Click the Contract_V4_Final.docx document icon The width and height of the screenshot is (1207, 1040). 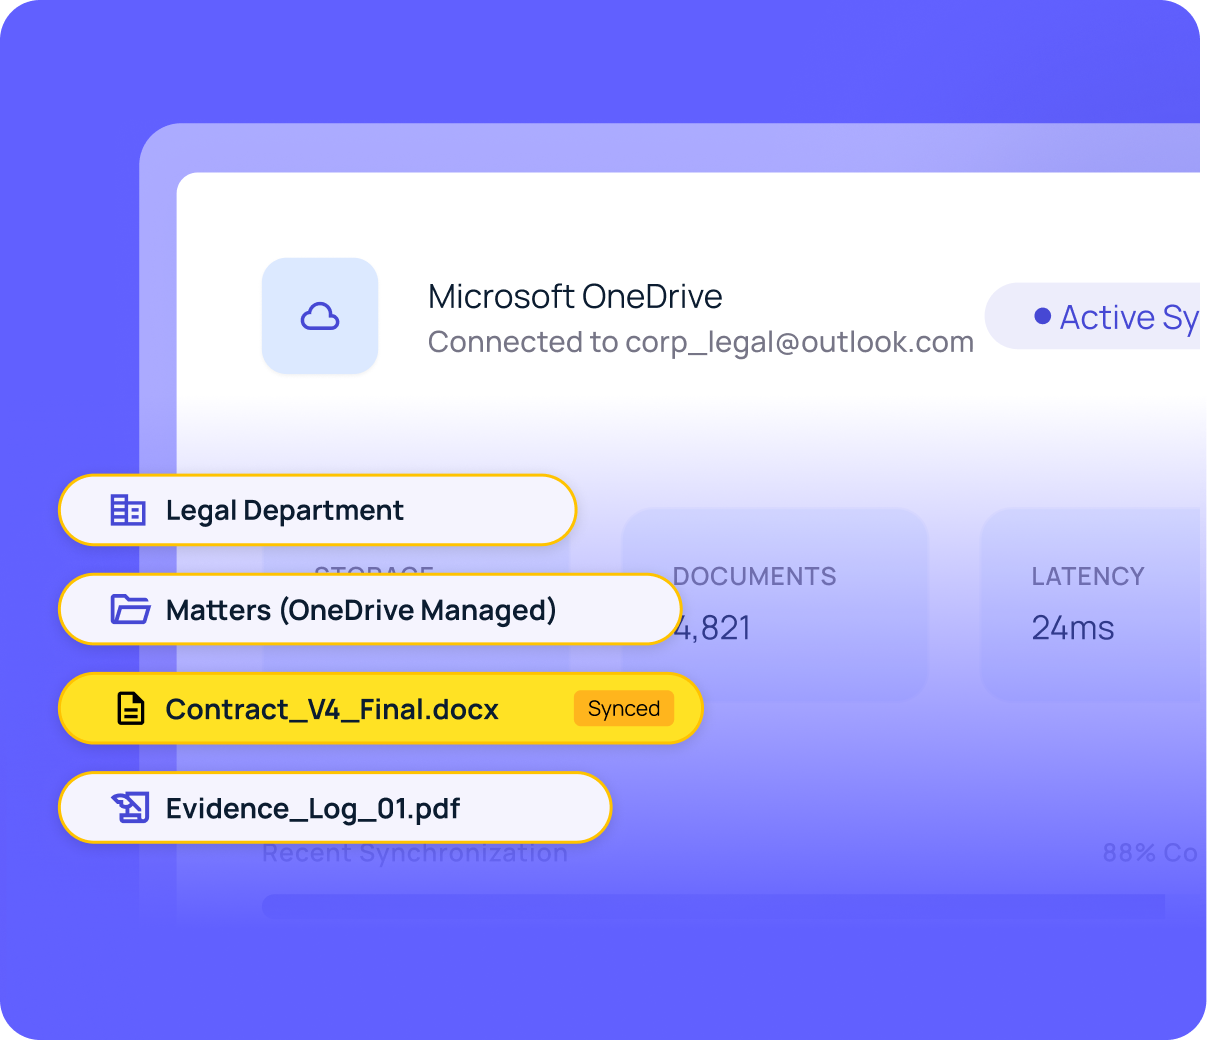coord(131,709)
